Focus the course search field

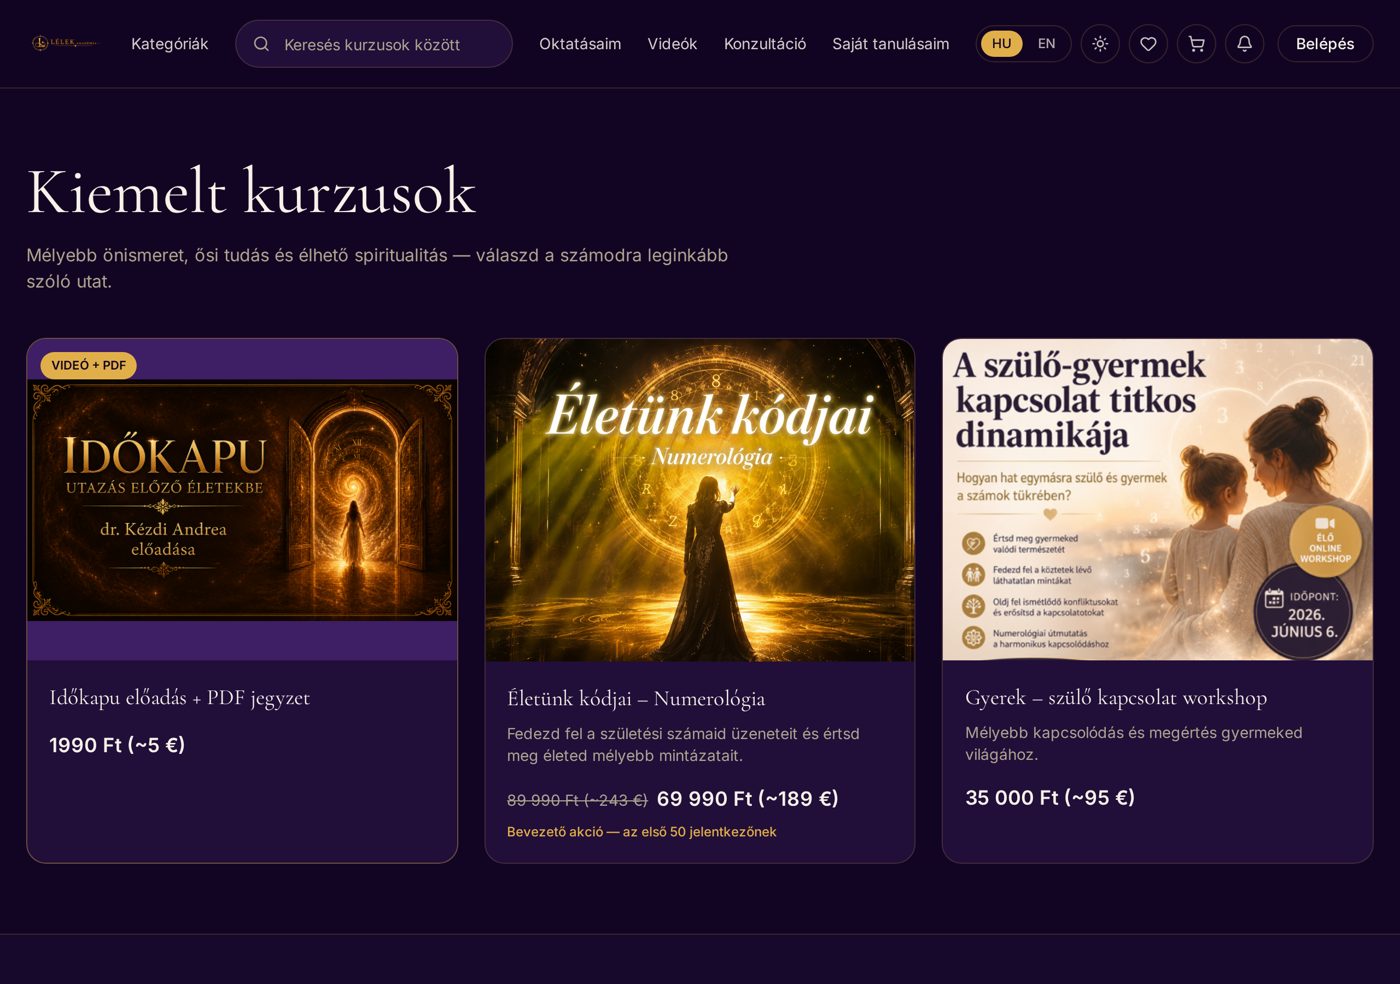(374, 44)
